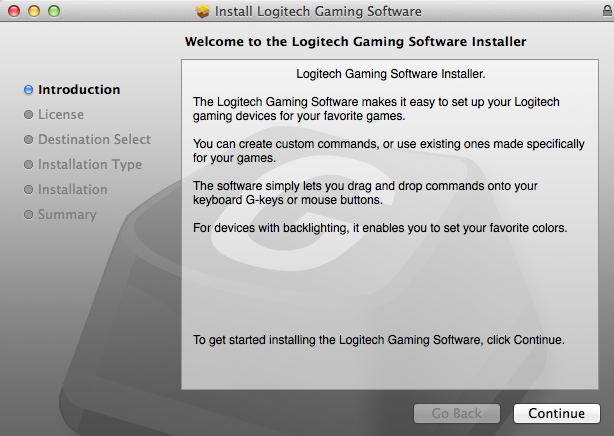Screen dimensions: 614x436
Task: Click the bullet next to Summary
Action: click(28, 215)
